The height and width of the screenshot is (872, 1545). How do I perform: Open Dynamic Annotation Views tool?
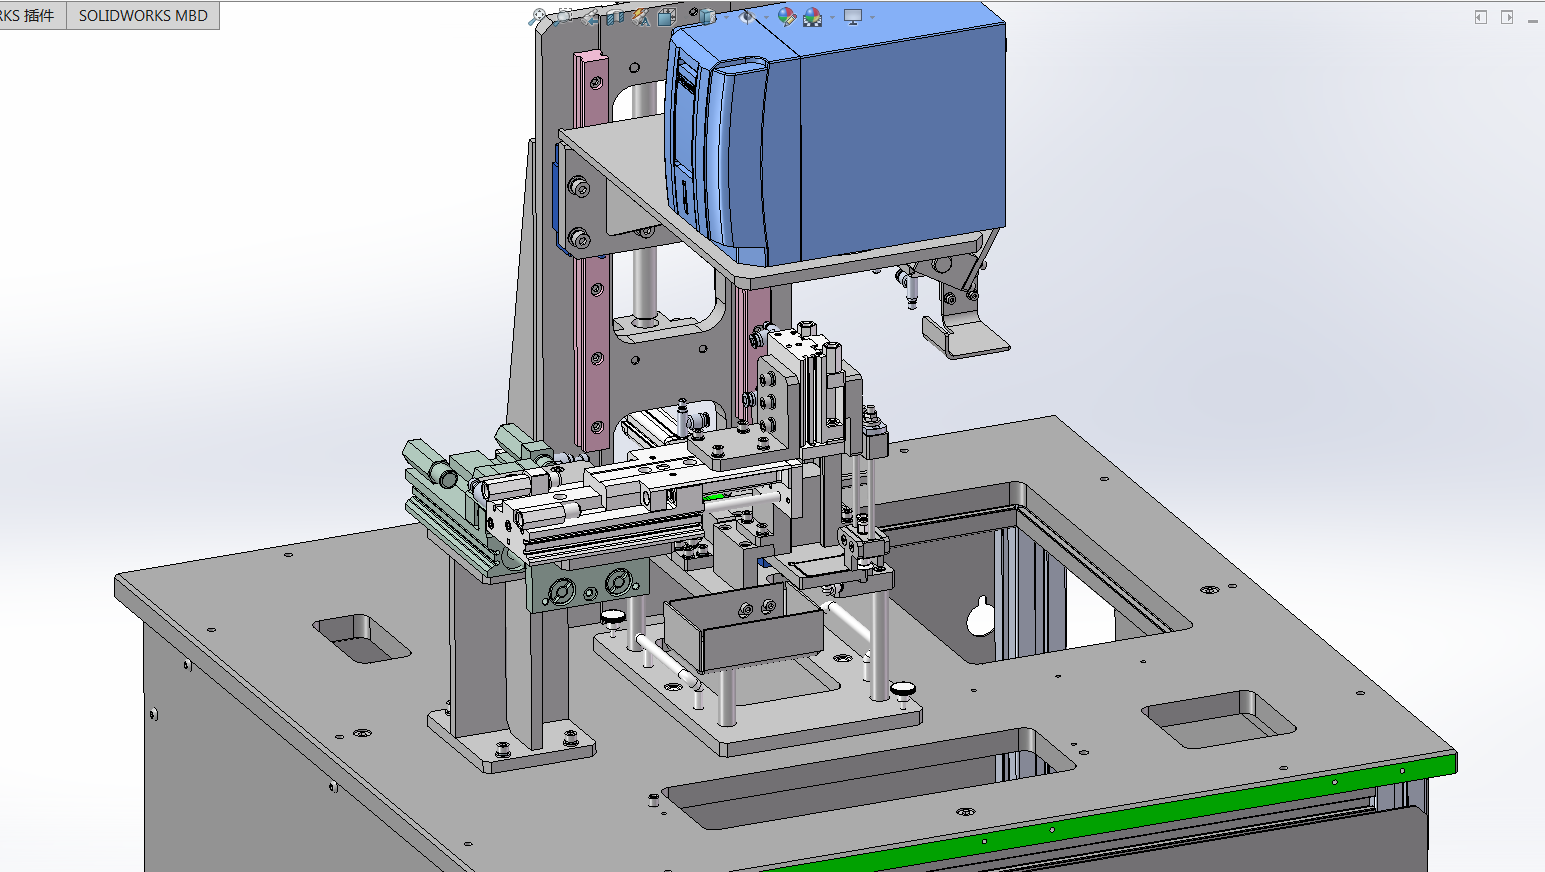[x=641, y=17]
